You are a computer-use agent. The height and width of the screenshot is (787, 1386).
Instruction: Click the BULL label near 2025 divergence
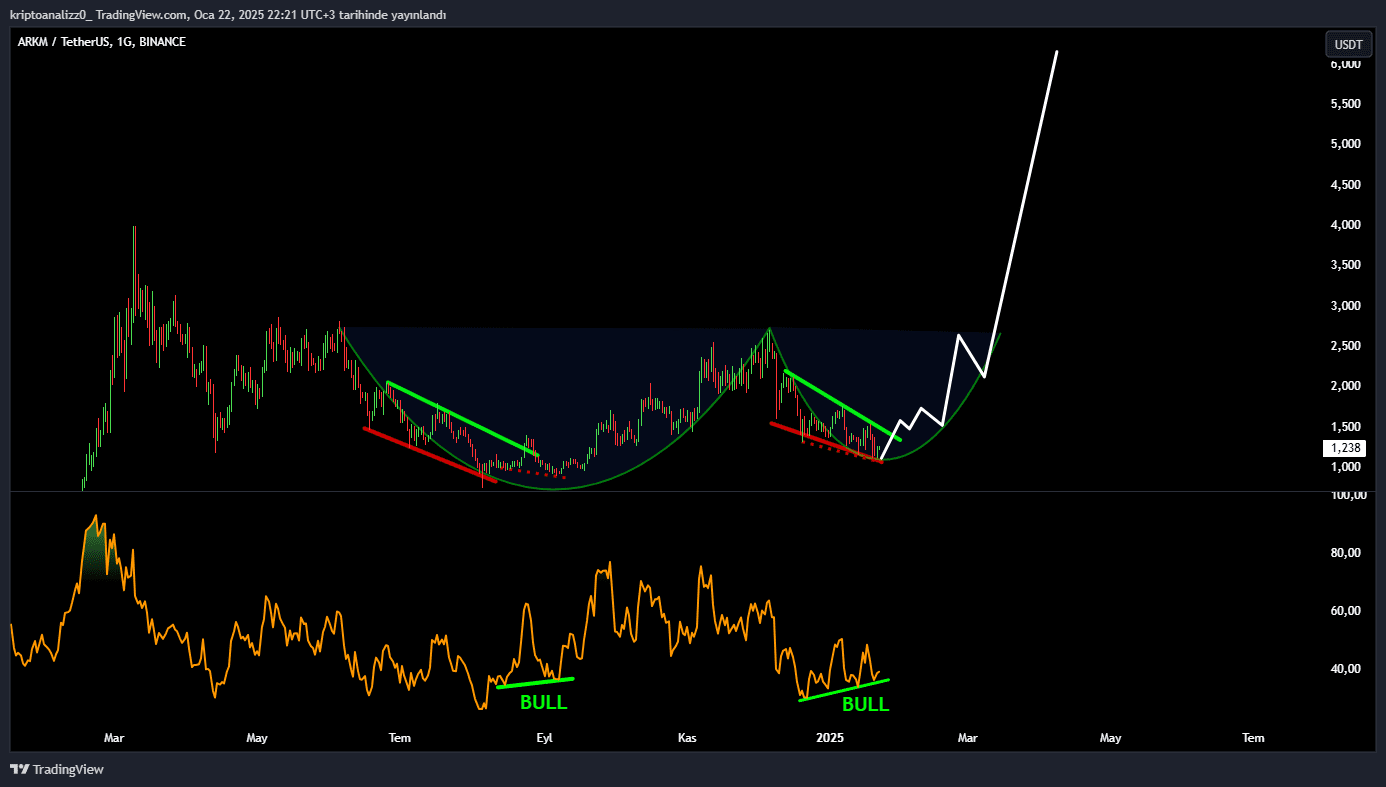point(865,705)
